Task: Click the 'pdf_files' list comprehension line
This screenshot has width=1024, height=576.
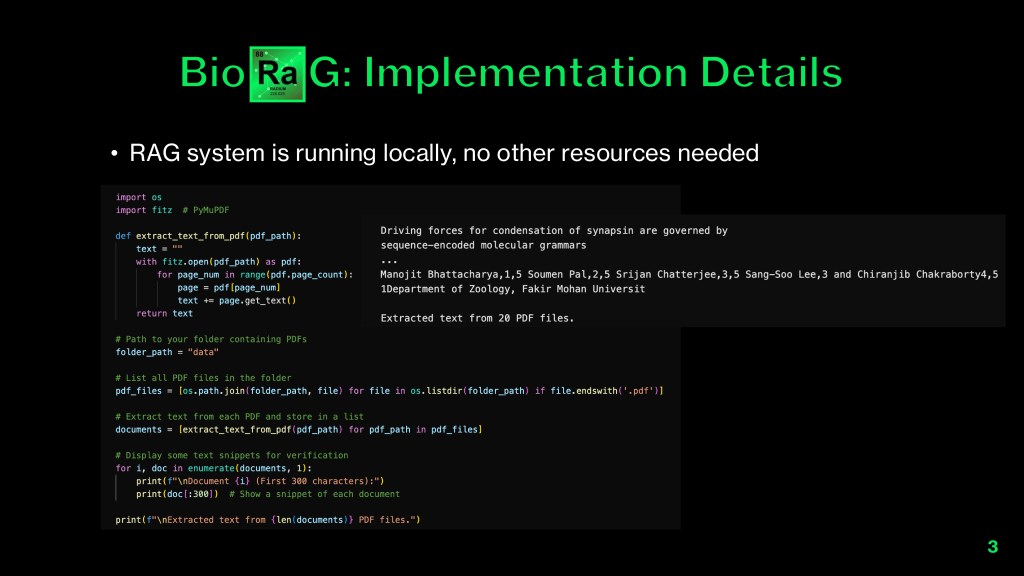Action: click(x=390, y=390)
